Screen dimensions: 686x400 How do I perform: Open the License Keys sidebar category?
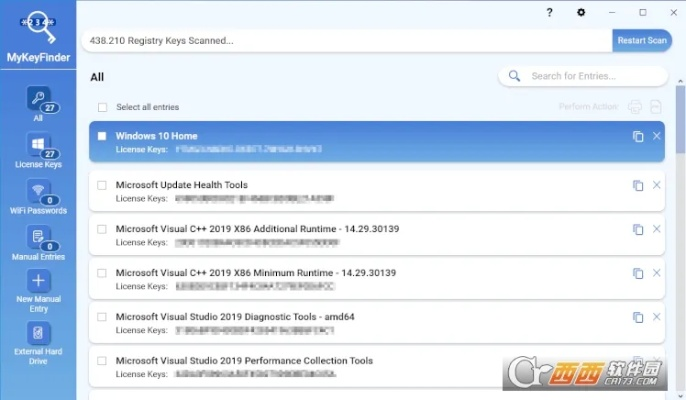click(38, 149)
